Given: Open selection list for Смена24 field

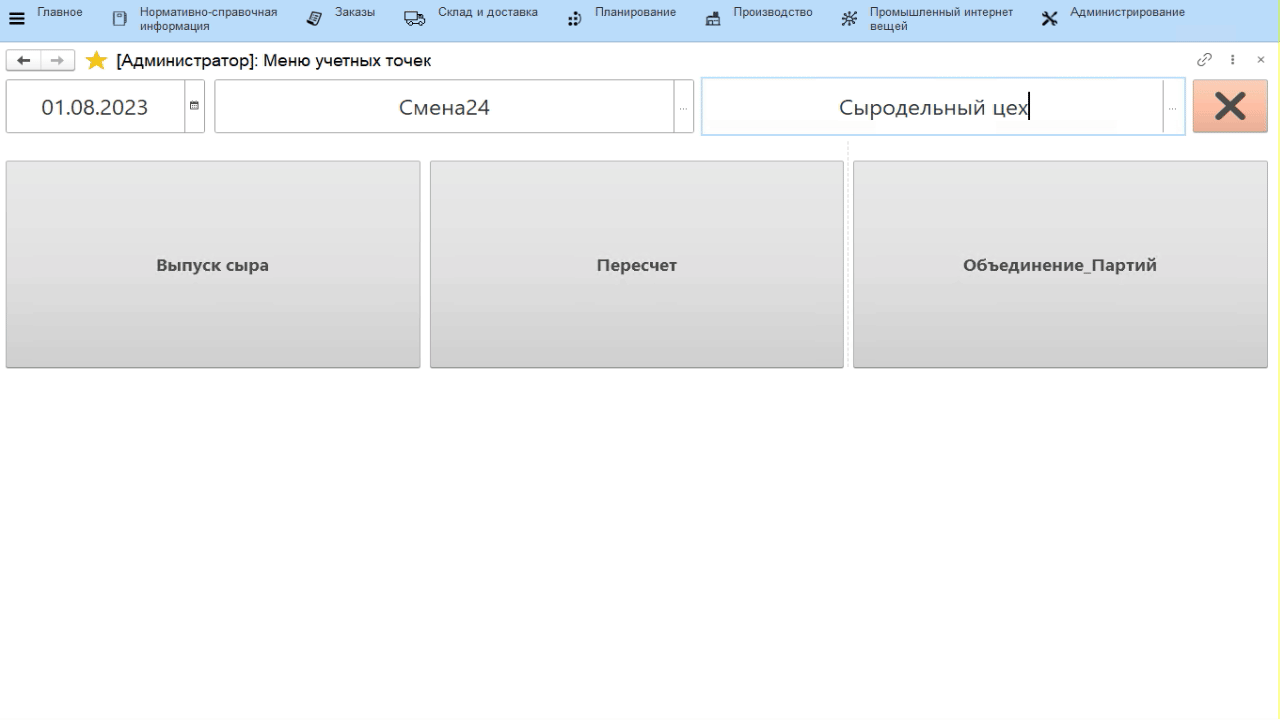Looking at the screenshot, I should 683,107.
